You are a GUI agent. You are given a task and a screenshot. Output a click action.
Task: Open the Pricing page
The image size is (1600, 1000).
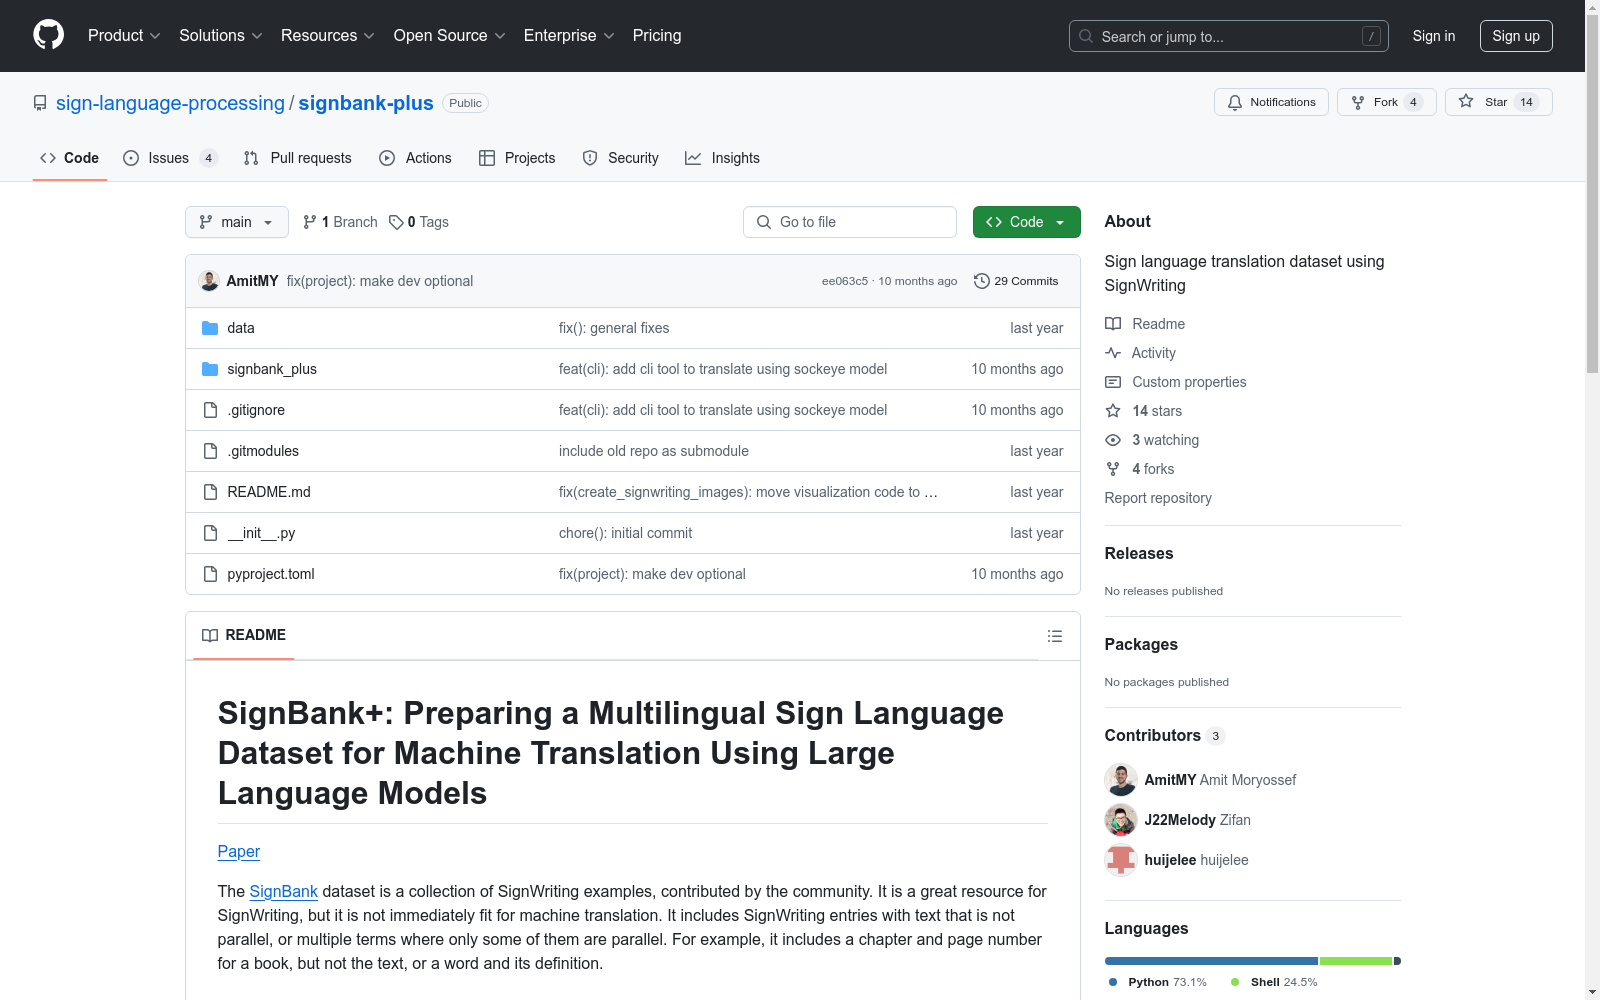(x=657, y=36)
